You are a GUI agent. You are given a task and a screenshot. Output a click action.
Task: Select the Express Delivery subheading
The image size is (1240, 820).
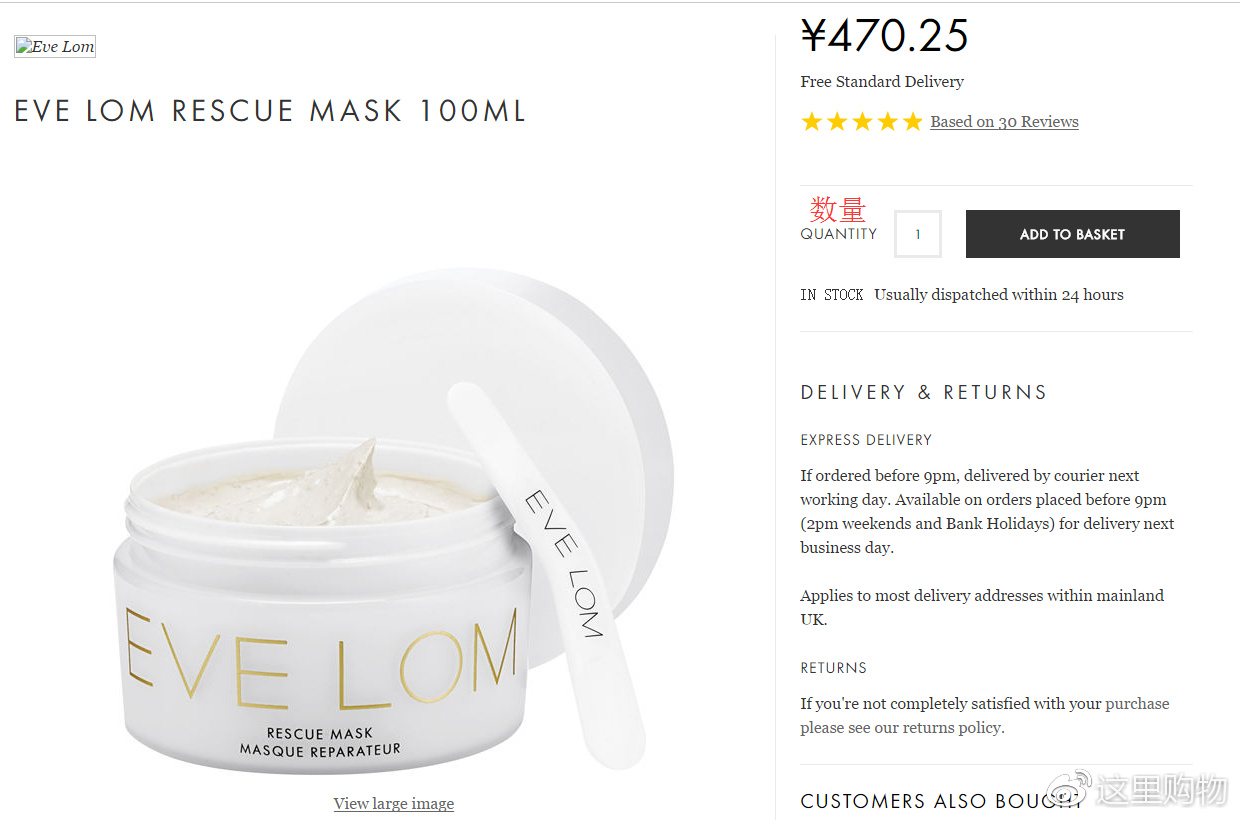click(866, 440)
